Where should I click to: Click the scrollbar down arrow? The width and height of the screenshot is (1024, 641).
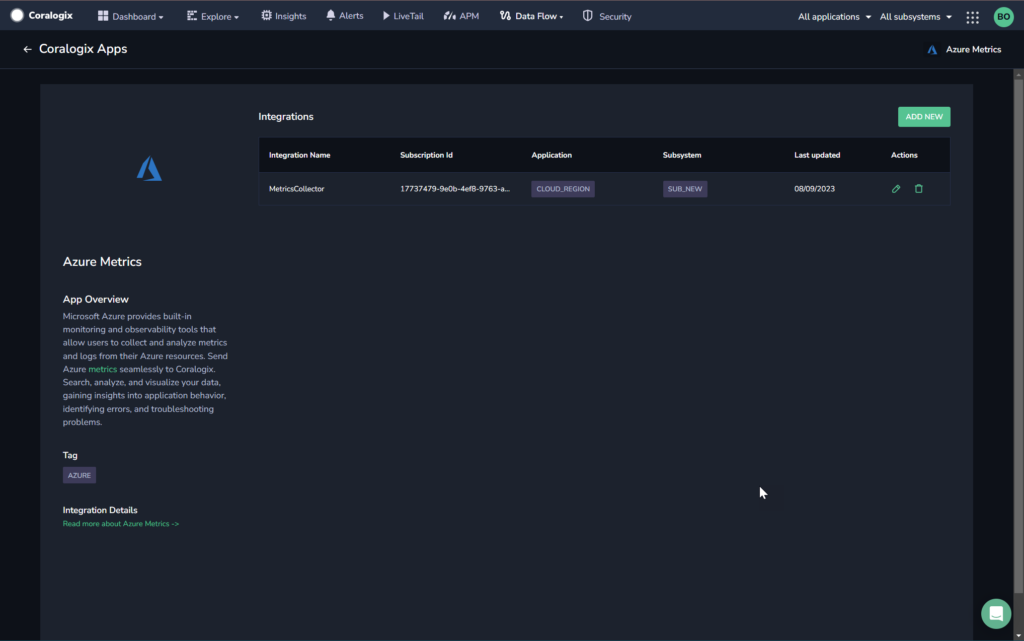click(1018, 636)
